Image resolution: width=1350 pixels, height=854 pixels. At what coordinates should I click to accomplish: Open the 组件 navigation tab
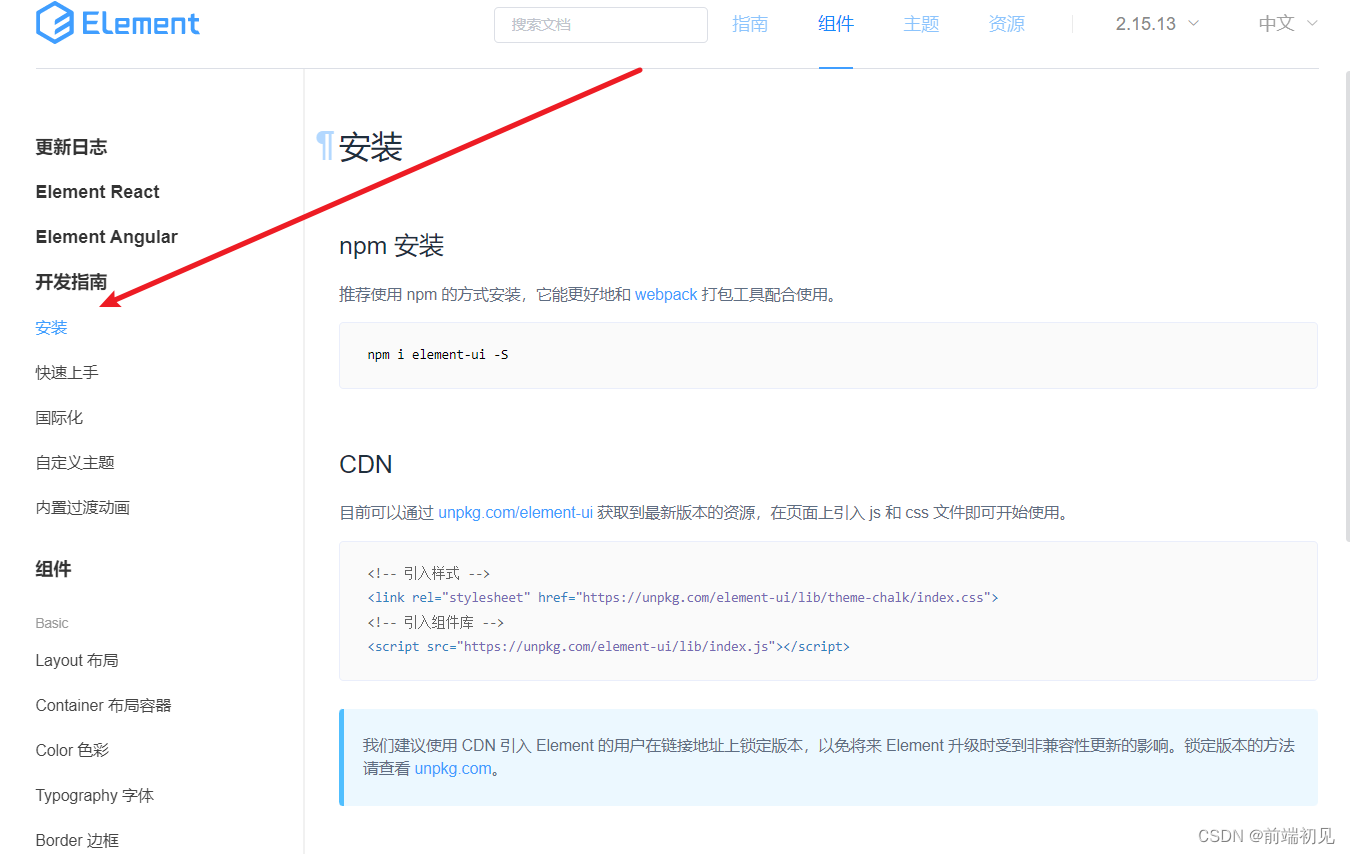point(836,24)
